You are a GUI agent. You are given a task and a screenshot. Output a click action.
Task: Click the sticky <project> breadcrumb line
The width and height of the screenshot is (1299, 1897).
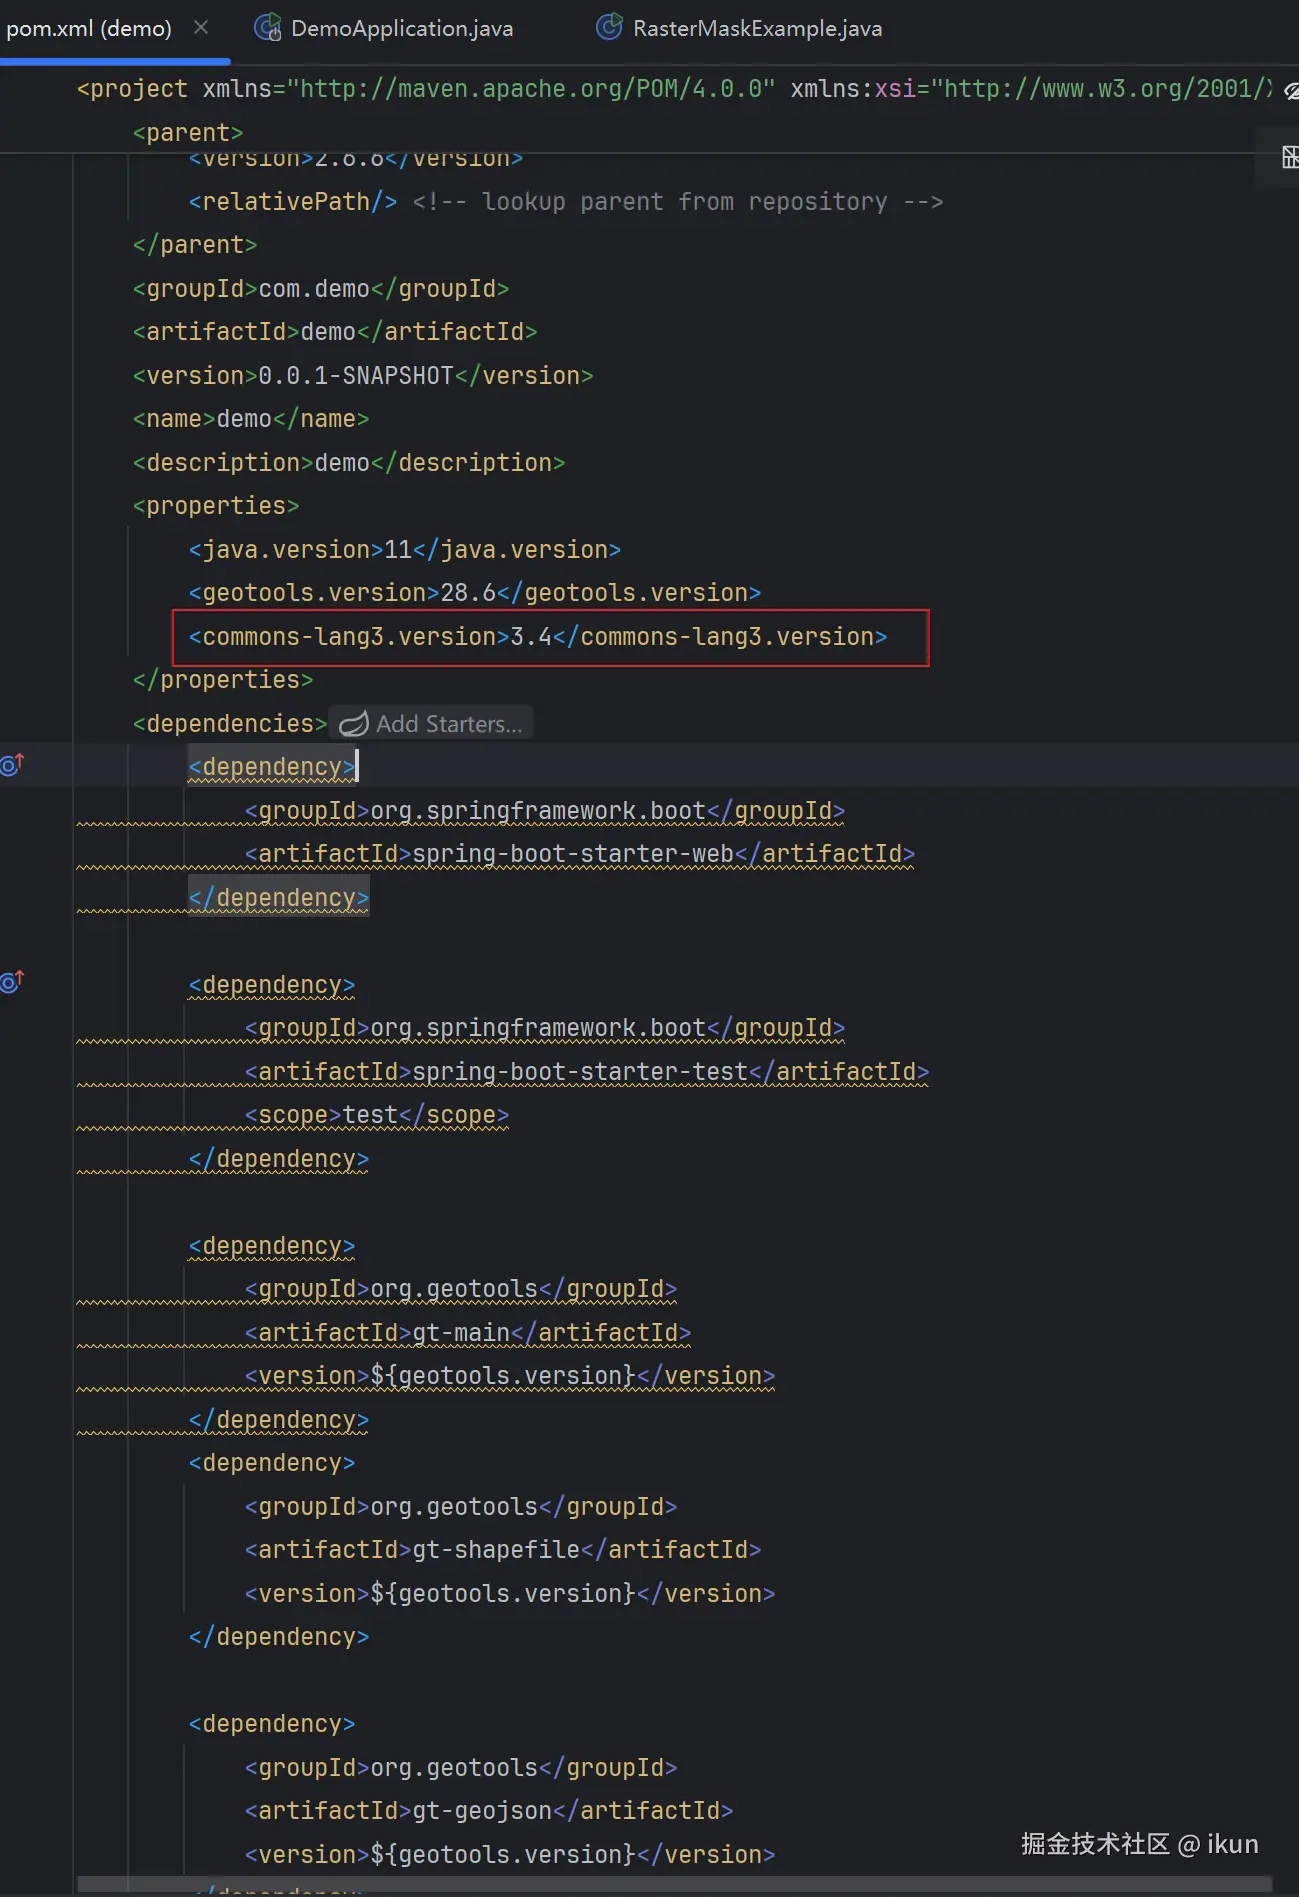674,89
